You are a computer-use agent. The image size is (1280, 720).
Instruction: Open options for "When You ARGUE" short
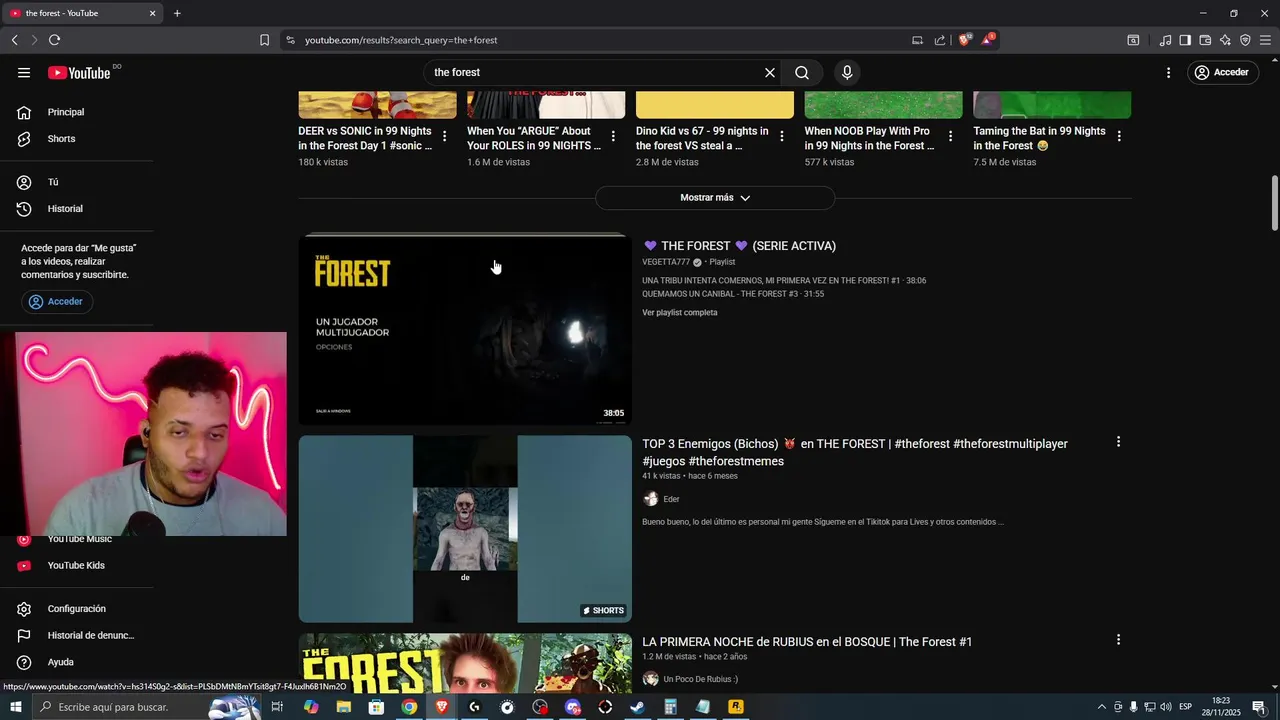click(613, 136)
